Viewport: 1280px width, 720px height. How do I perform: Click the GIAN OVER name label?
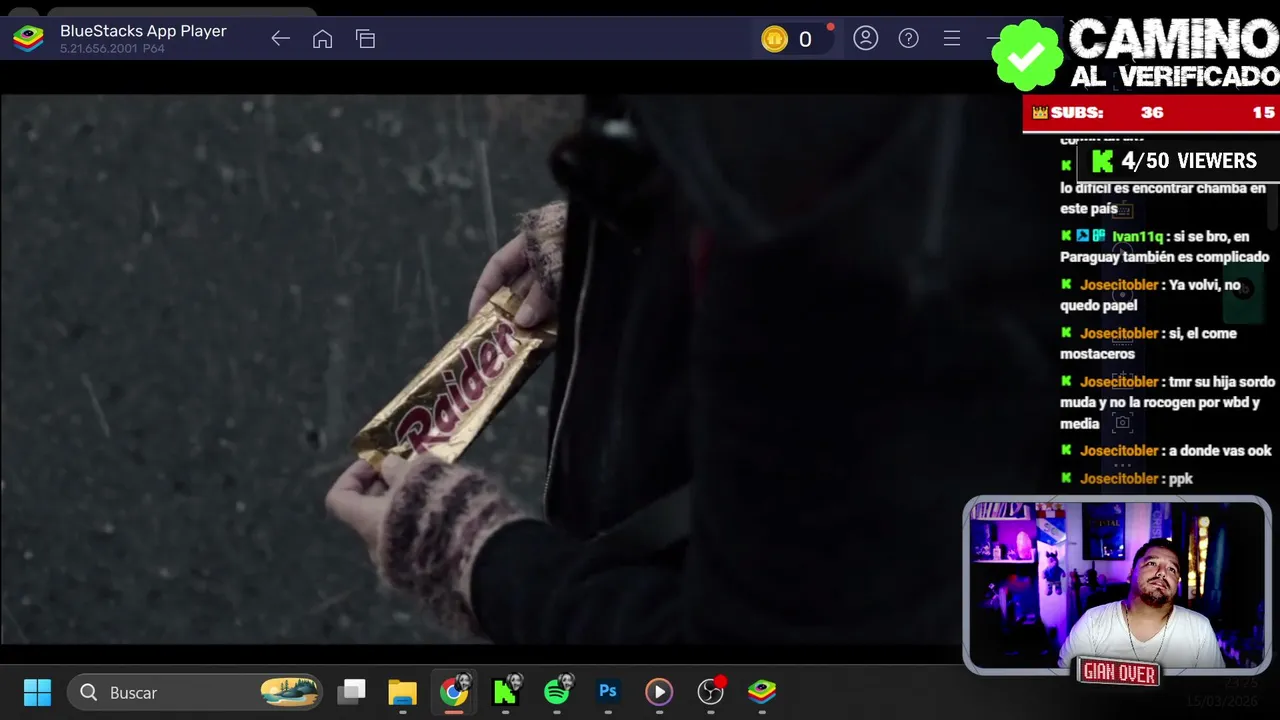(x=1119, y=673)
